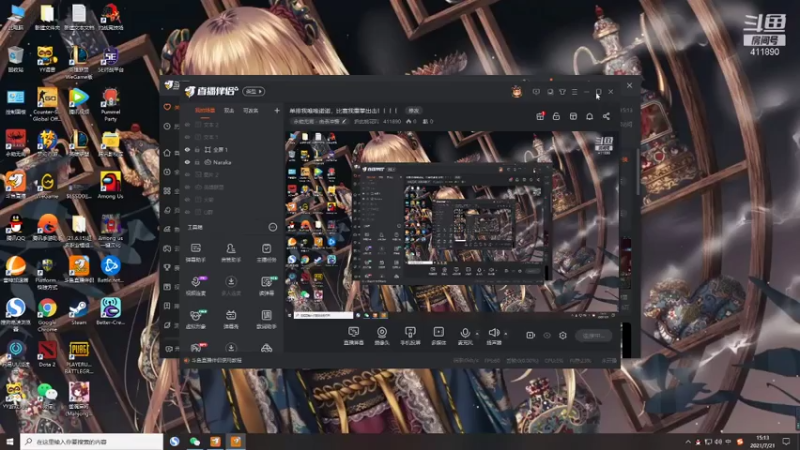Viewport: 800px width, 450px height.
Task: Open the checklist task tool in toolbox
Action: (266, 253)
